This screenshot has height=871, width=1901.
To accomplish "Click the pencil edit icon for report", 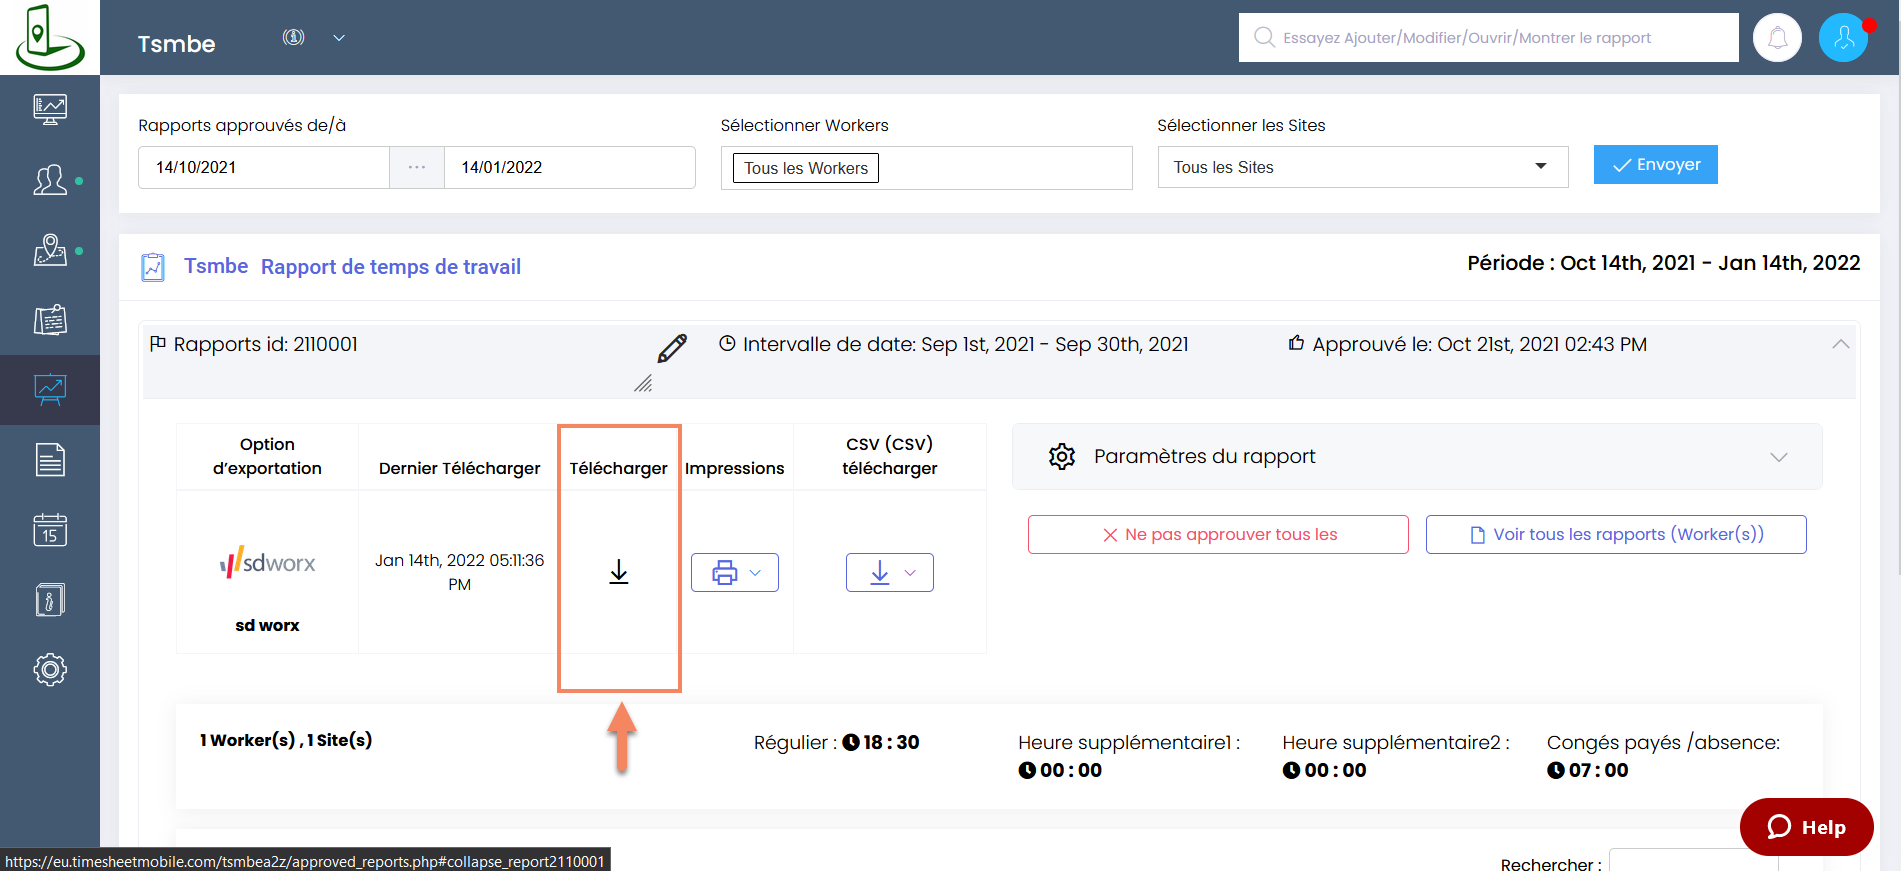I will click(x=672, y=348).
